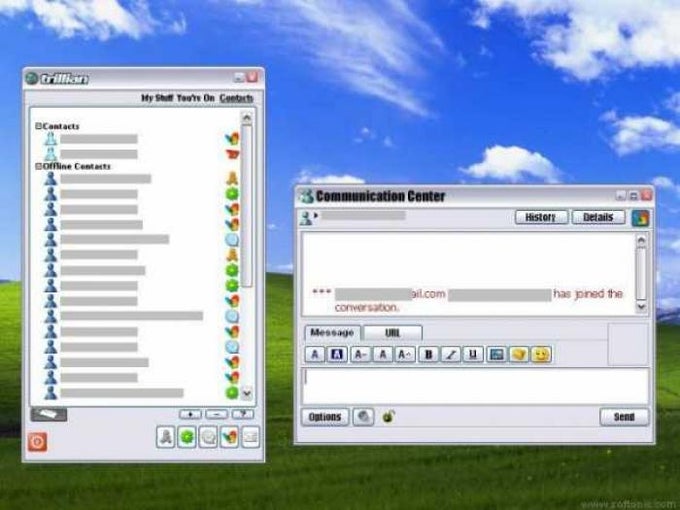Click the question mark help button
The width and height of the screenshot is (680, 510).
pyautogui.click(x=243, y=414)
